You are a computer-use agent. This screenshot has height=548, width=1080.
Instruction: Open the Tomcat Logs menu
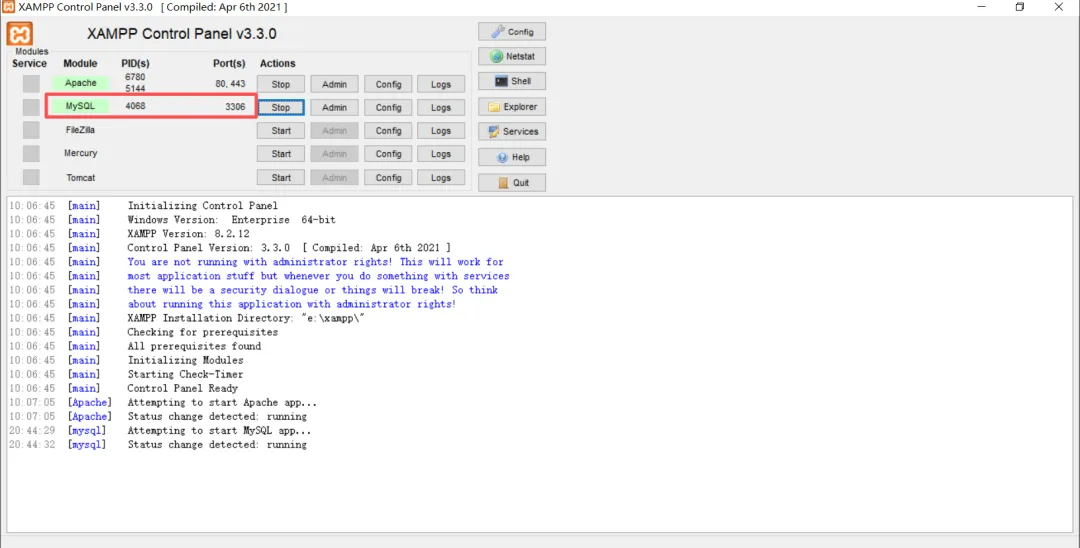[x=441, y=178]
